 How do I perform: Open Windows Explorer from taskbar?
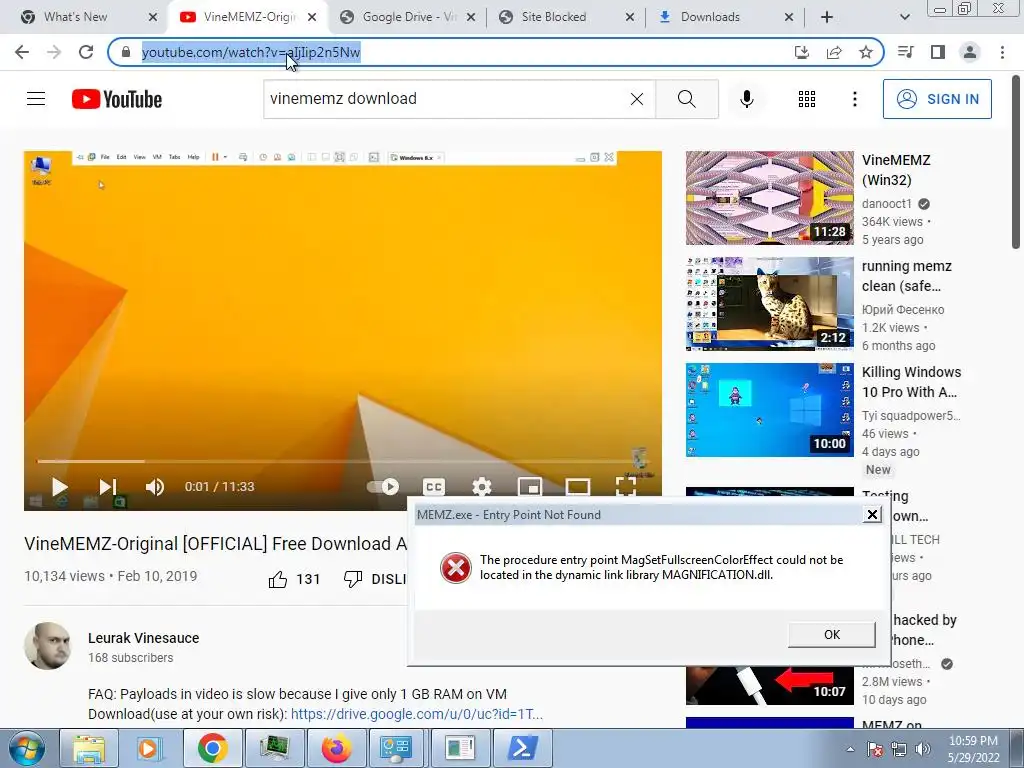89,748
